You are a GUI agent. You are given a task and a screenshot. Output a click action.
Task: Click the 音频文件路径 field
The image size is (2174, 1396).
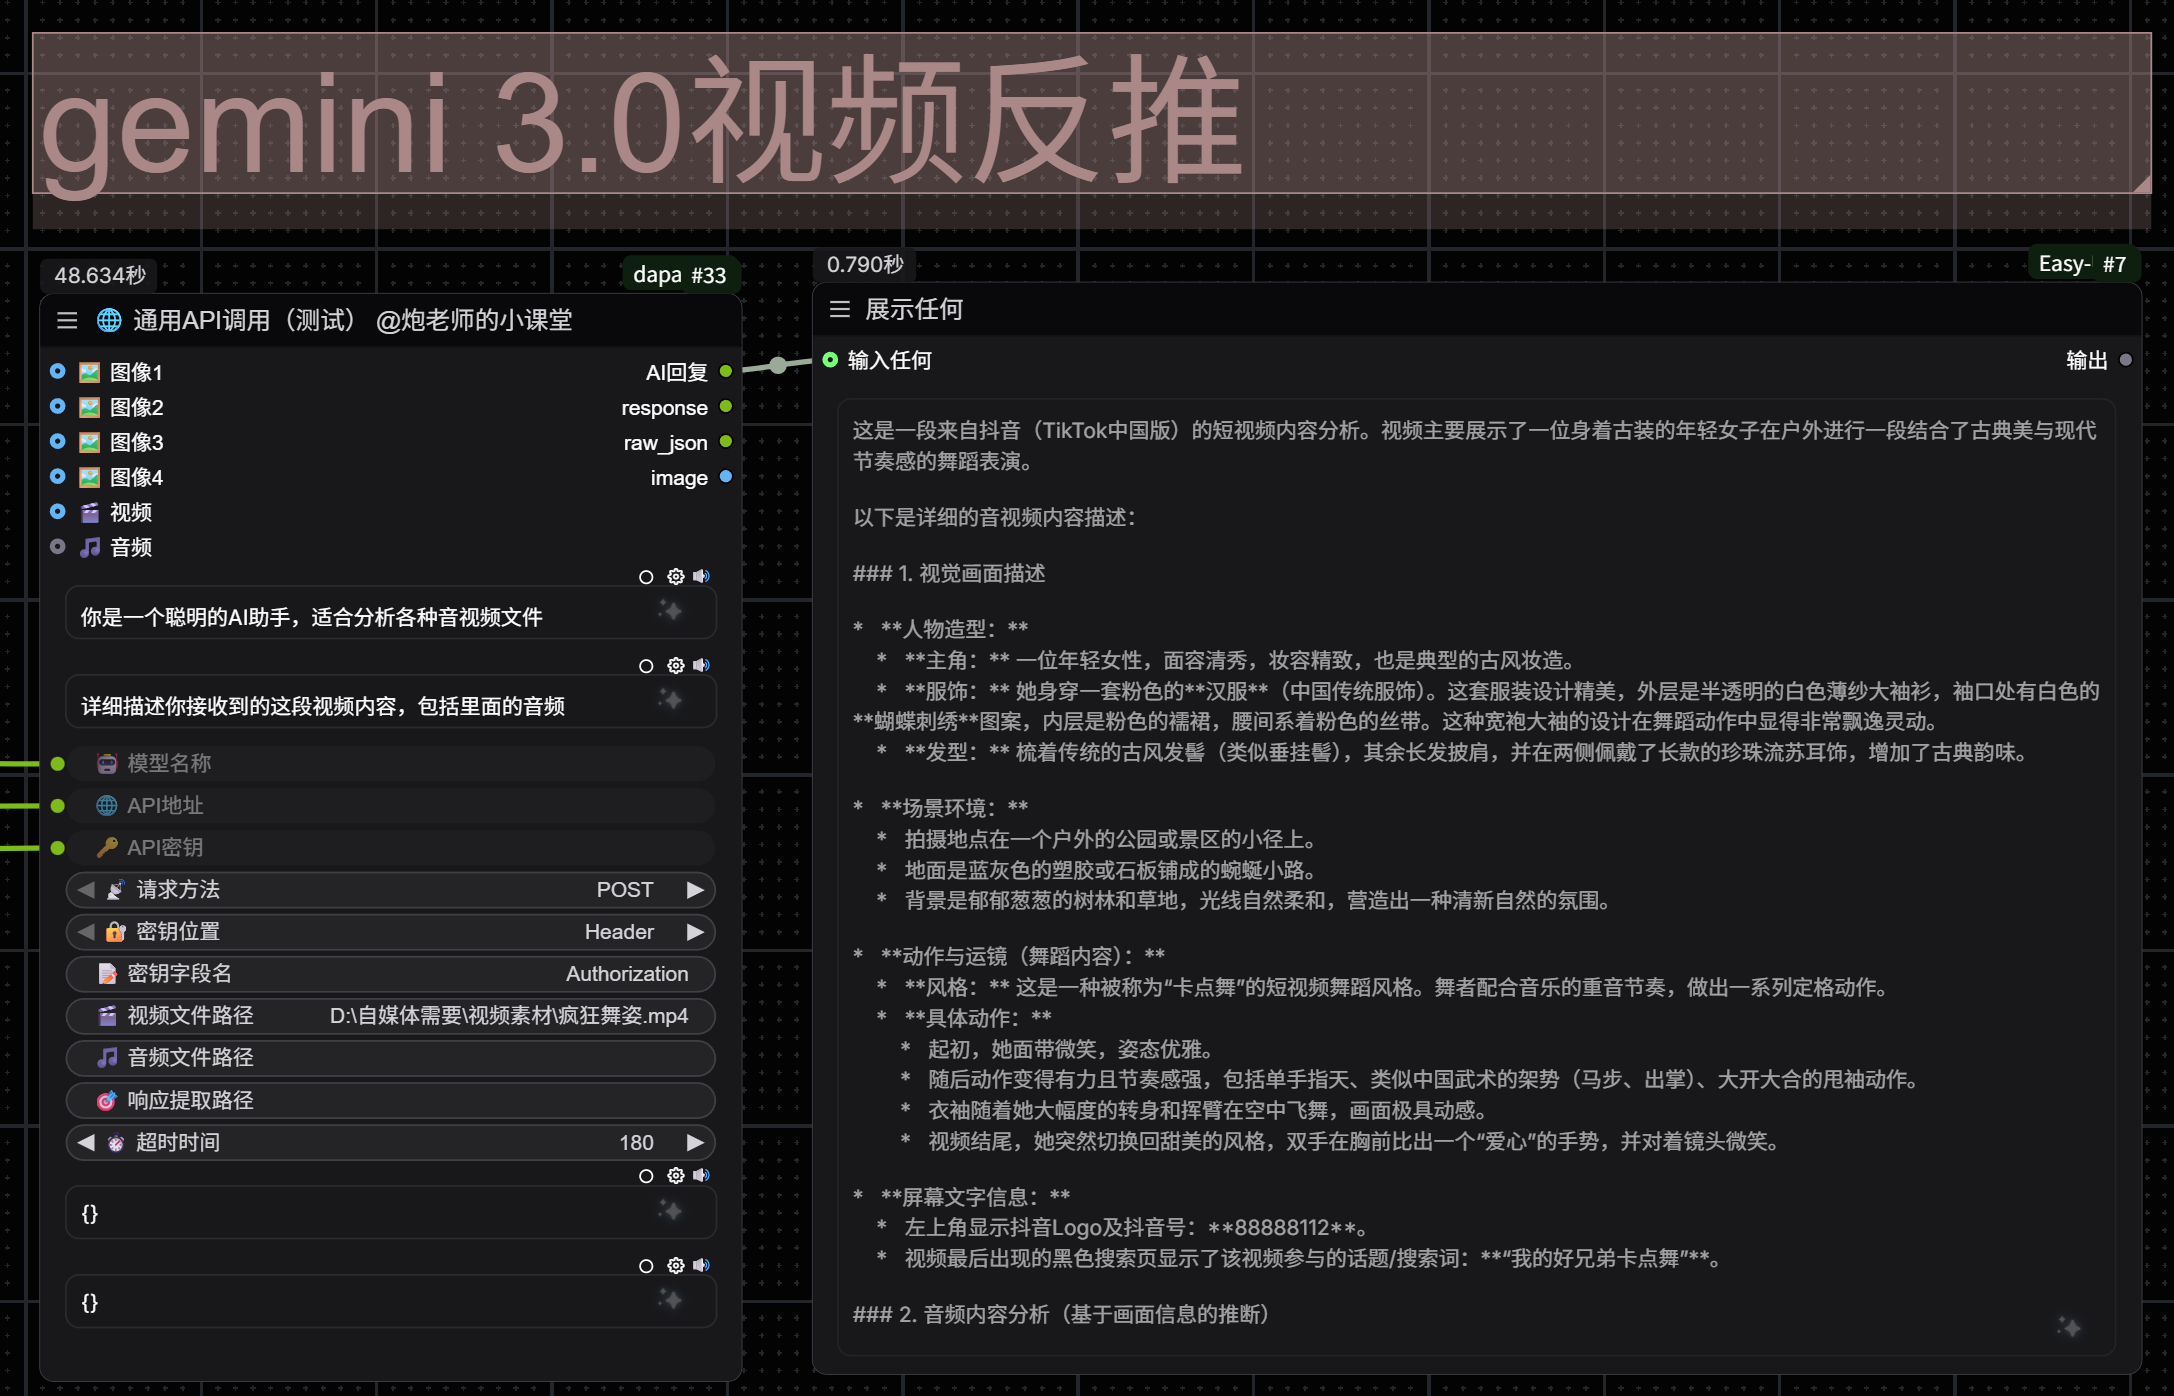point(391,1057)
